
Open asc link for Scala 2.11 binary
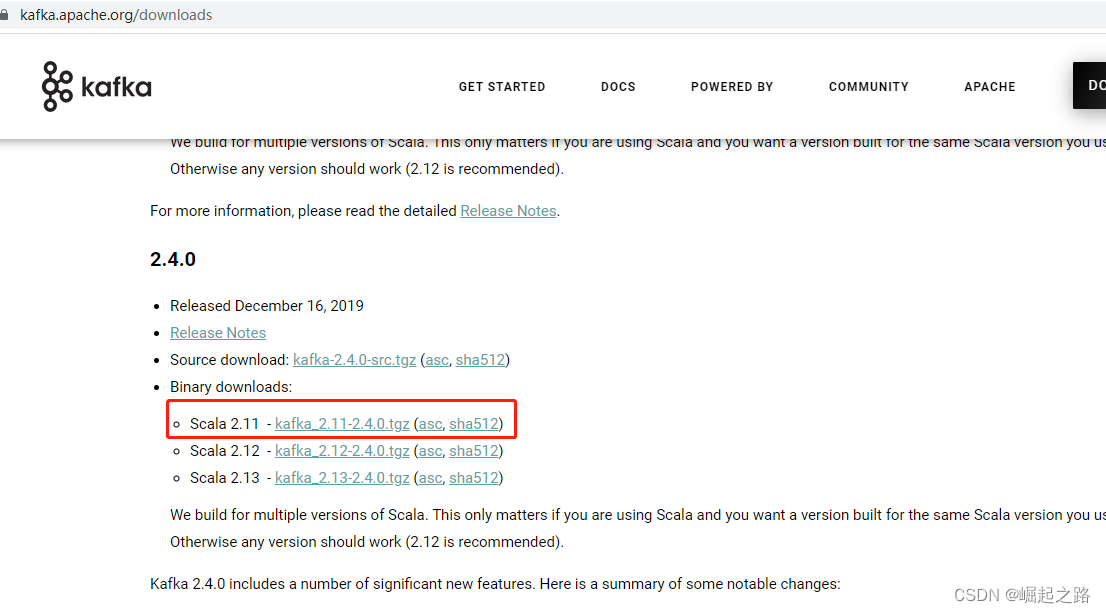point(430,424)
